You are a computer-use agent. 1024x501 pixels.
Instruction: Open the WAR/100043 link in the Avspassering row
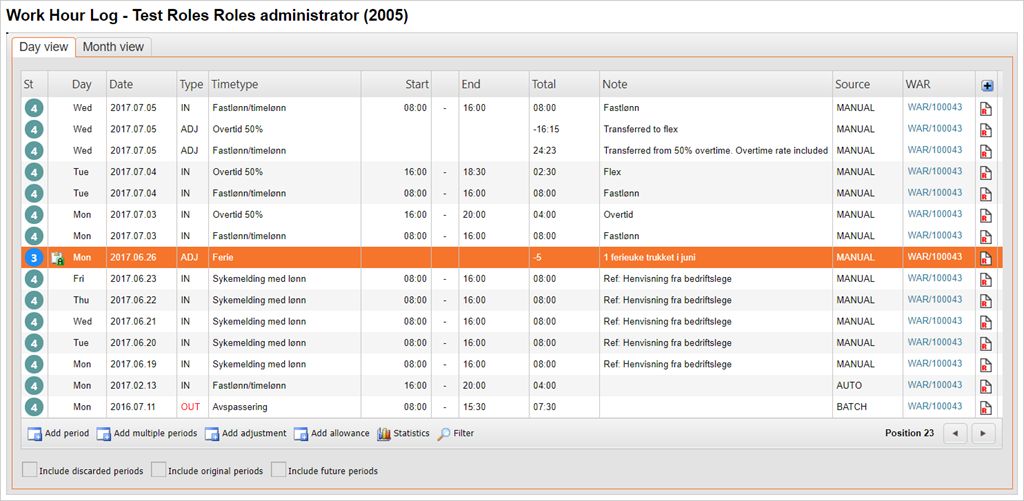tap(934, 407)
